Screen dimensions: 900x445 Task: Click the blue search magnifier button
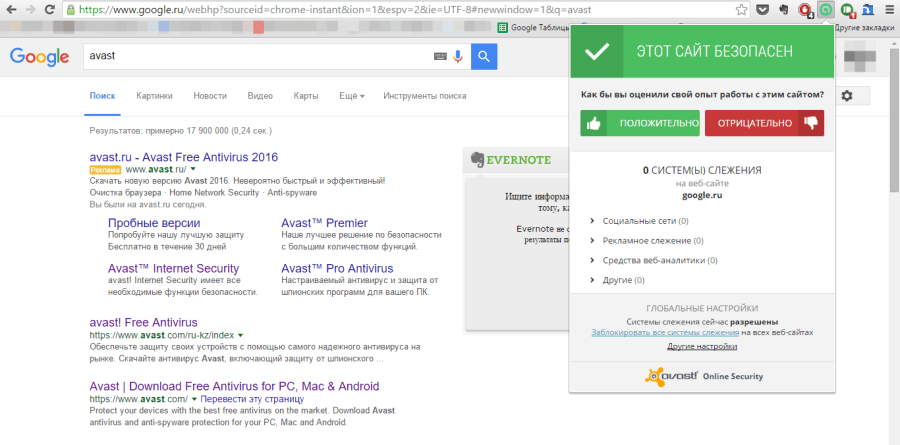484,56
